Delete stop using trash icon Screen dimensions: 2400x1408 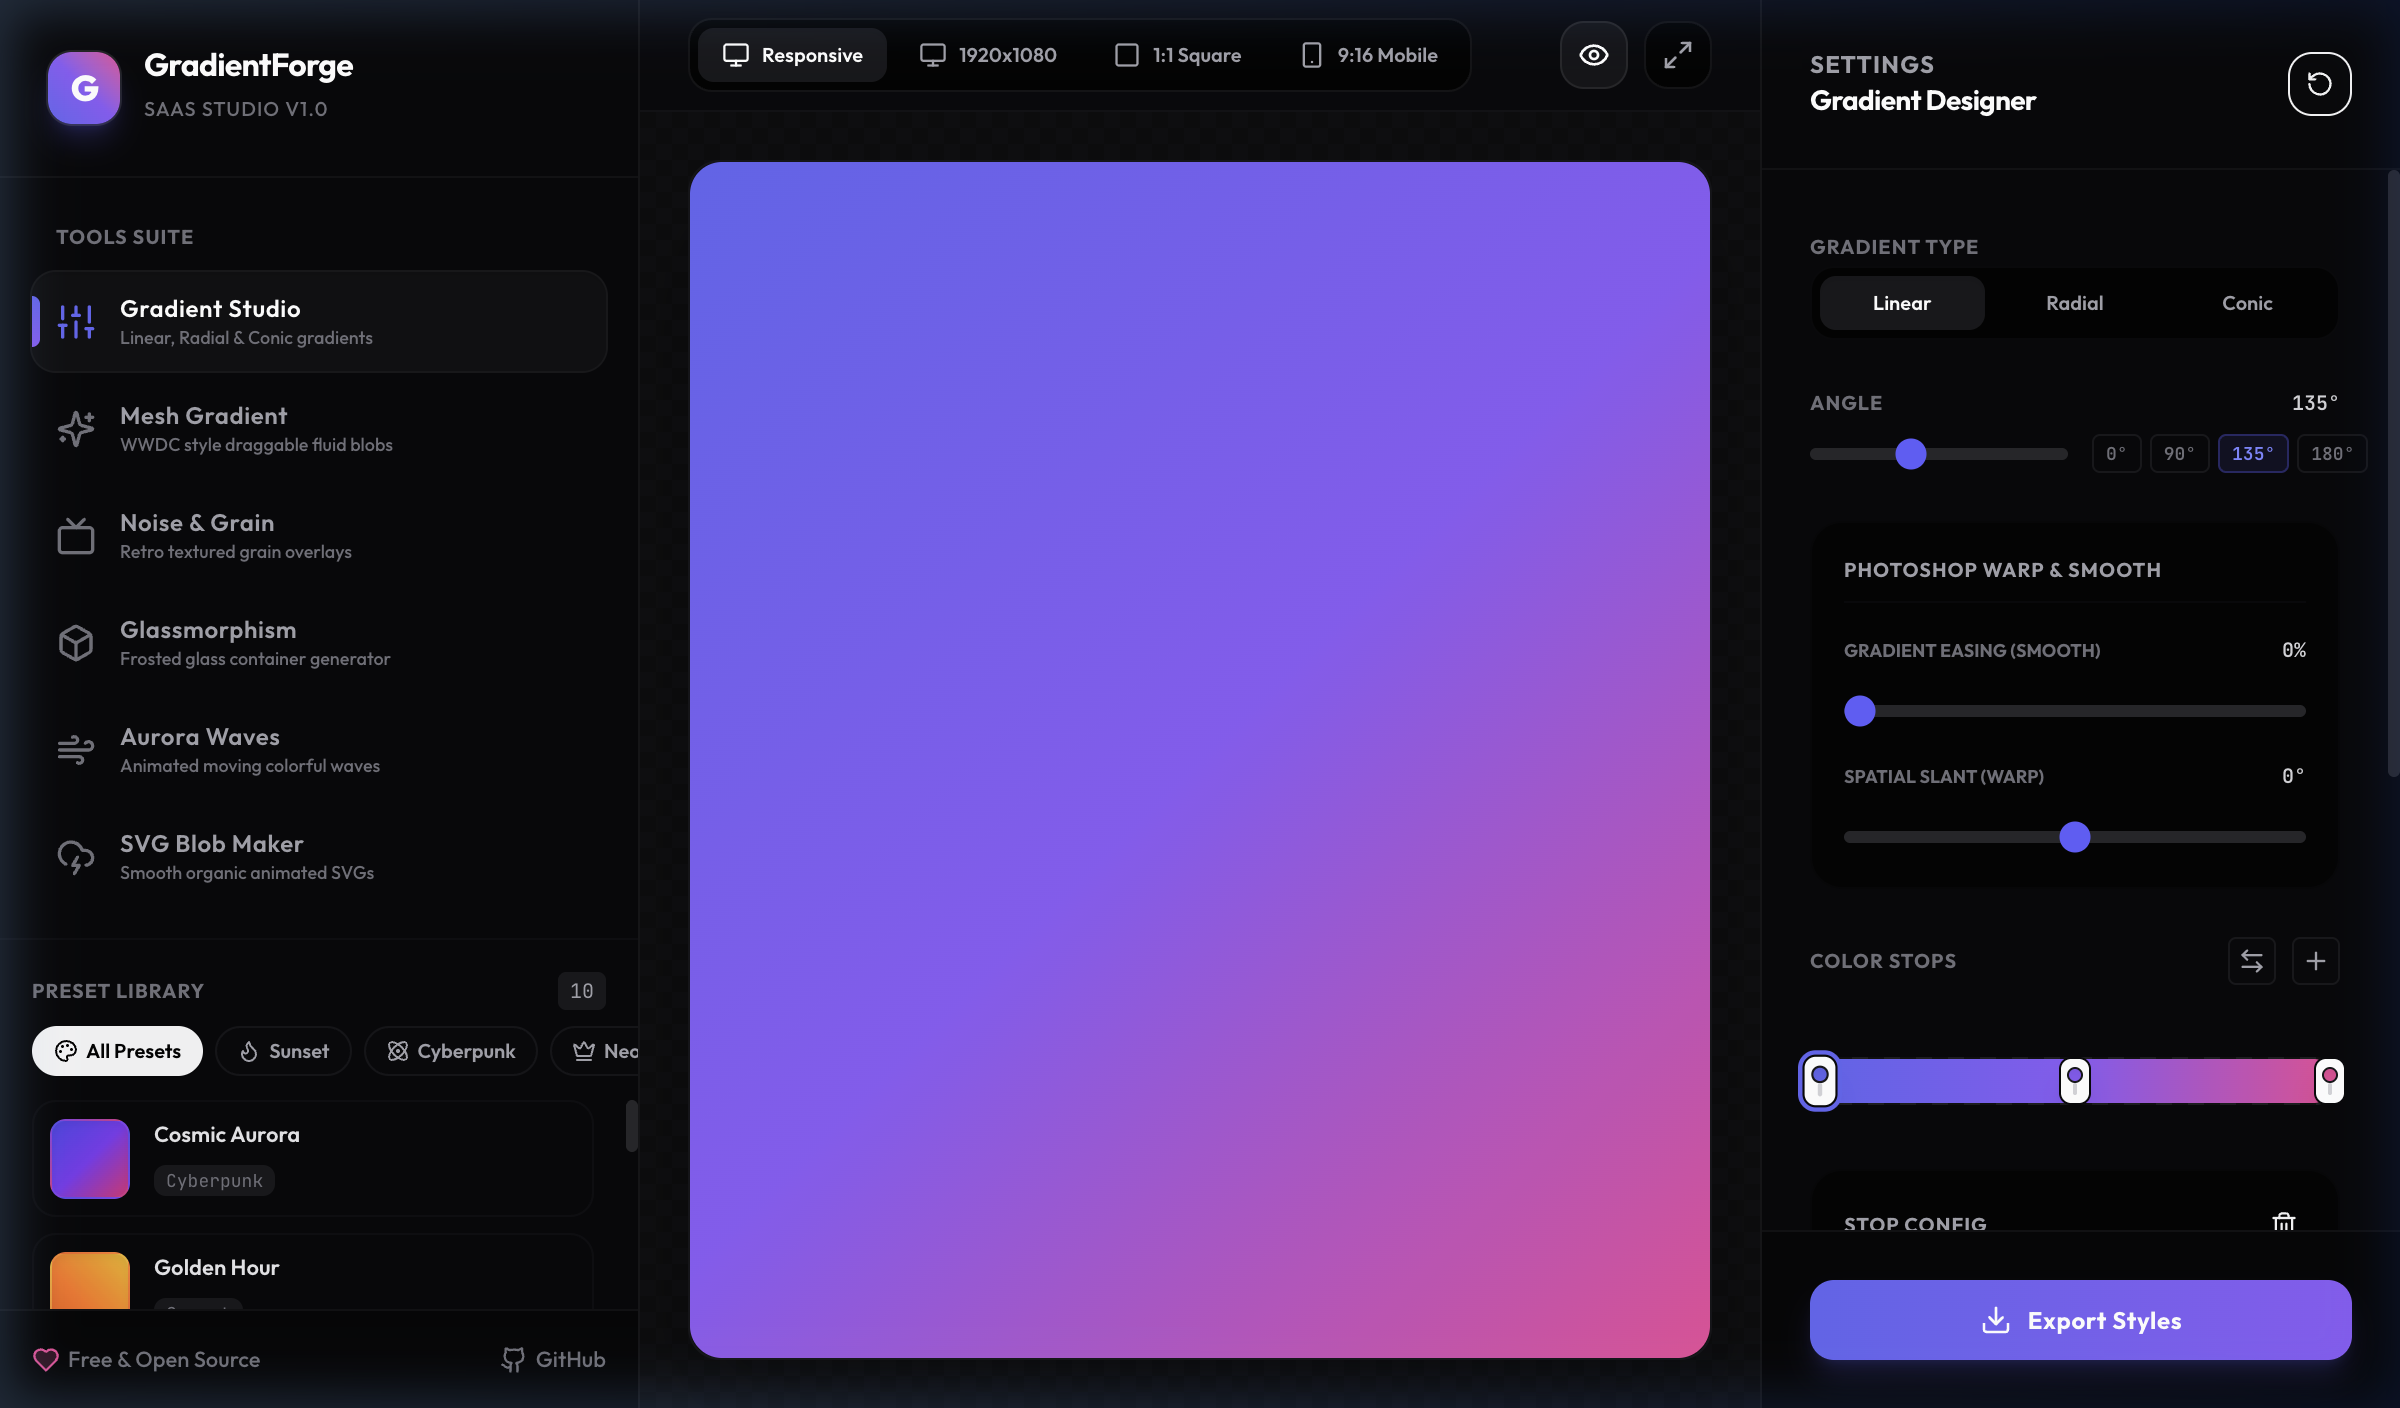(2283, 1221)
